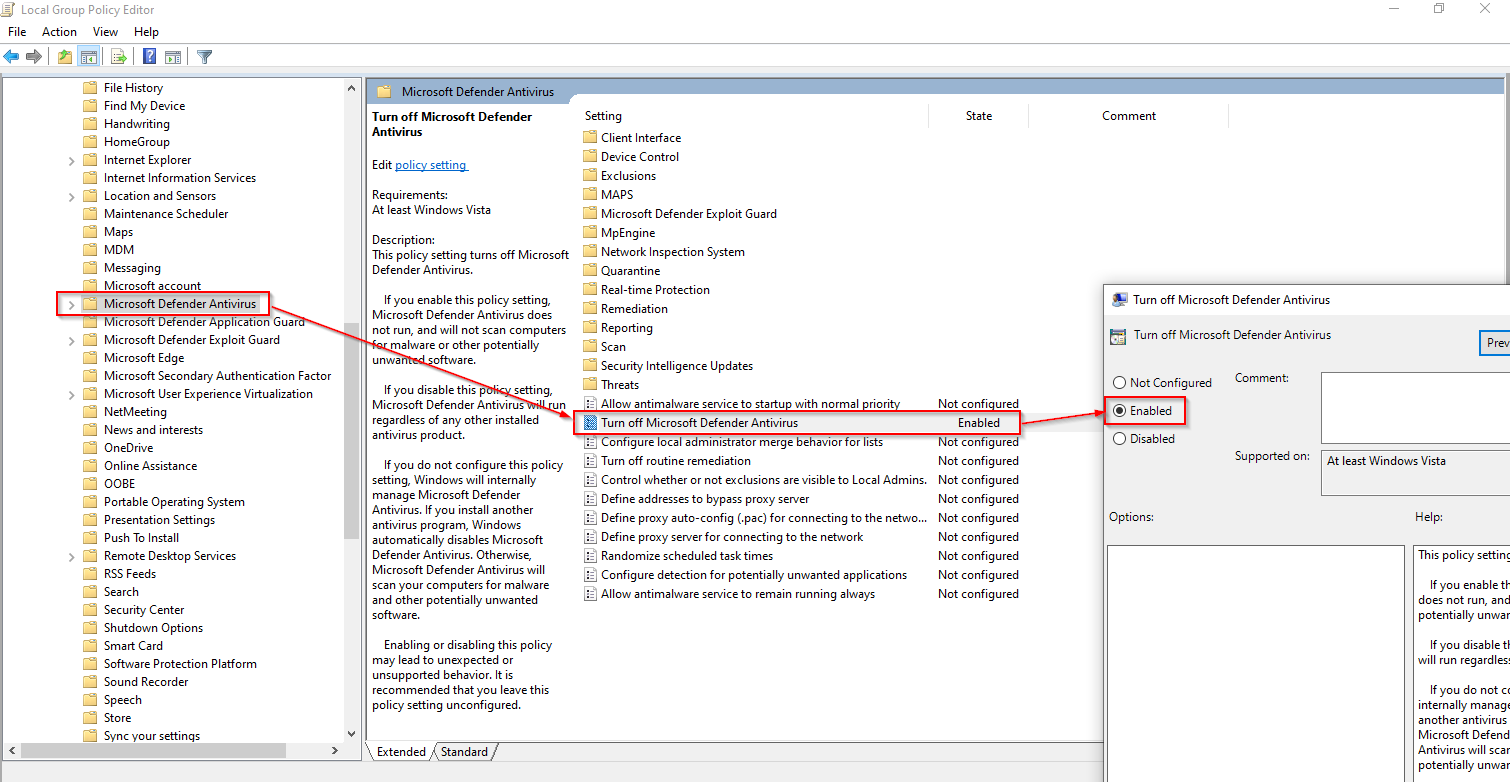Select 'Turn off Microsoft Defender Antivirus' in settings list
The image size is (1510, 782).
[699, 423]
